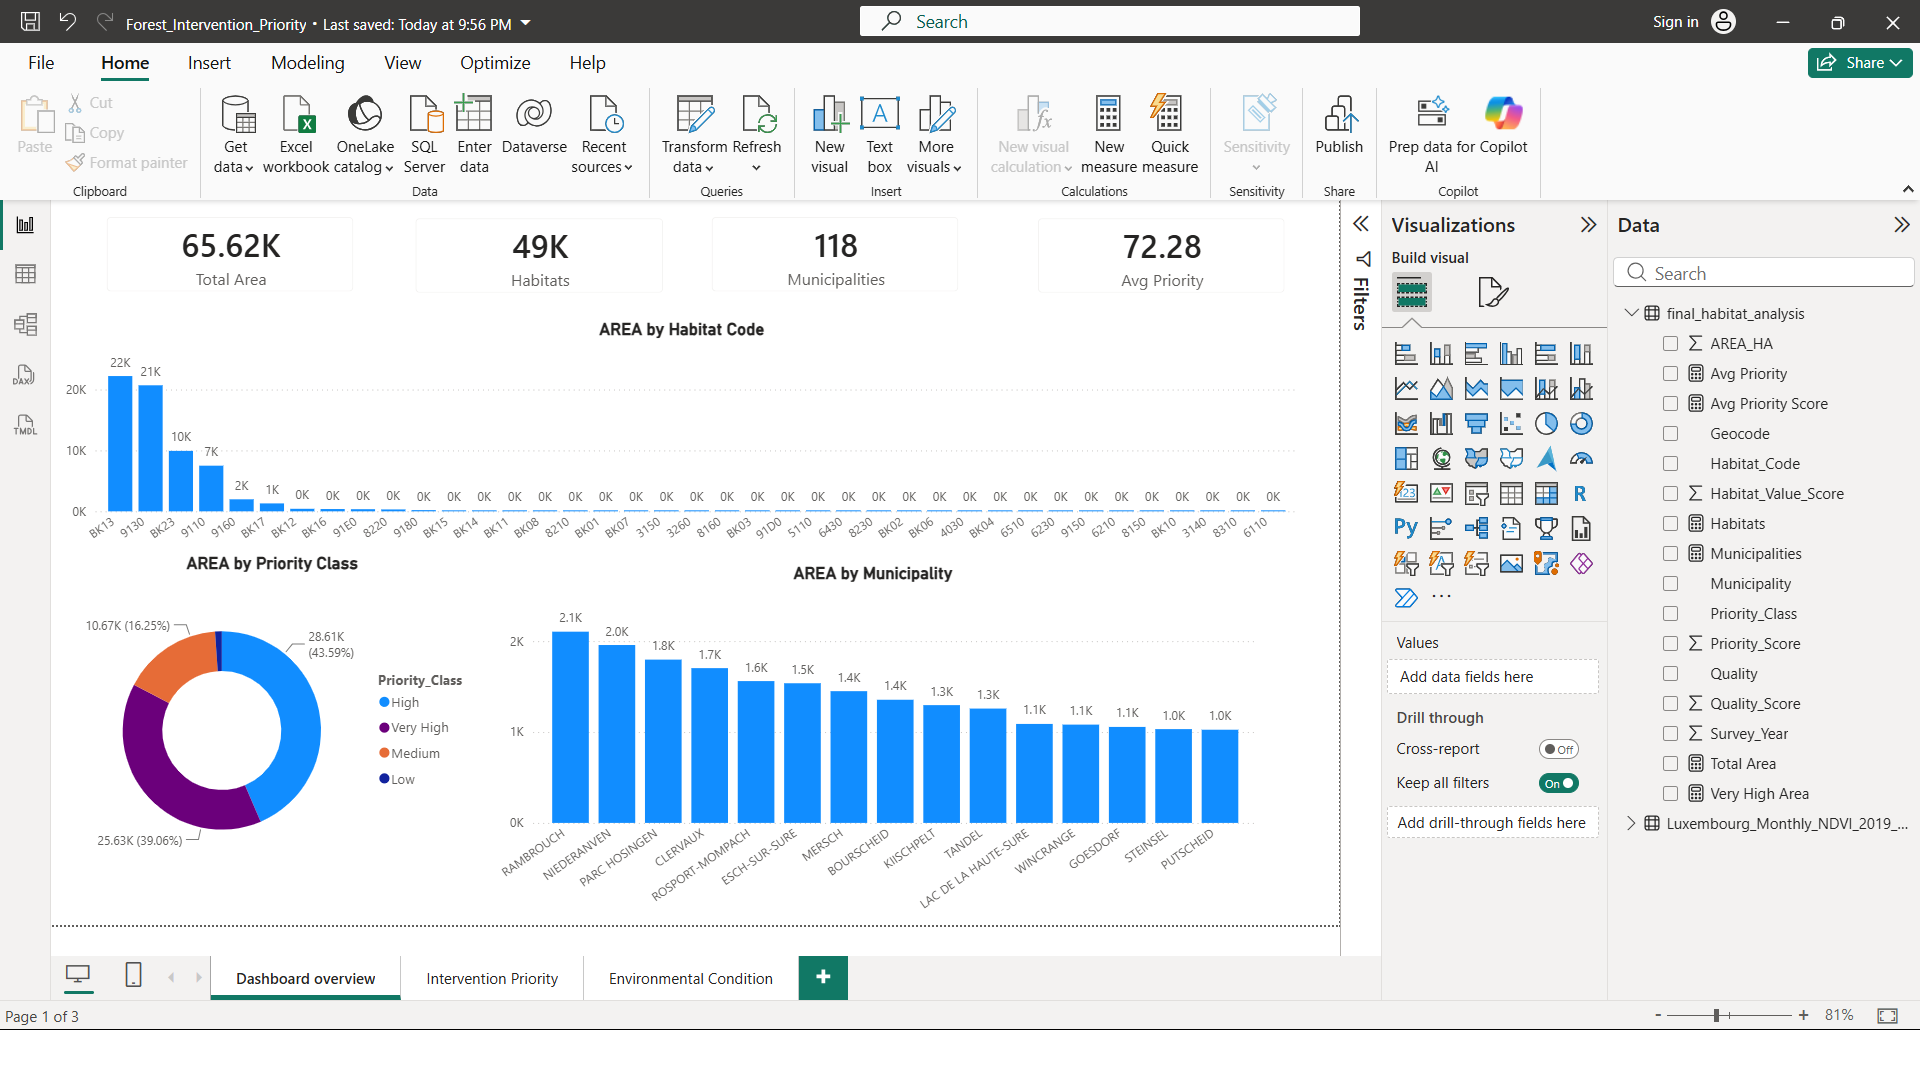Select the pie chart visual type

coord(1546,424)
